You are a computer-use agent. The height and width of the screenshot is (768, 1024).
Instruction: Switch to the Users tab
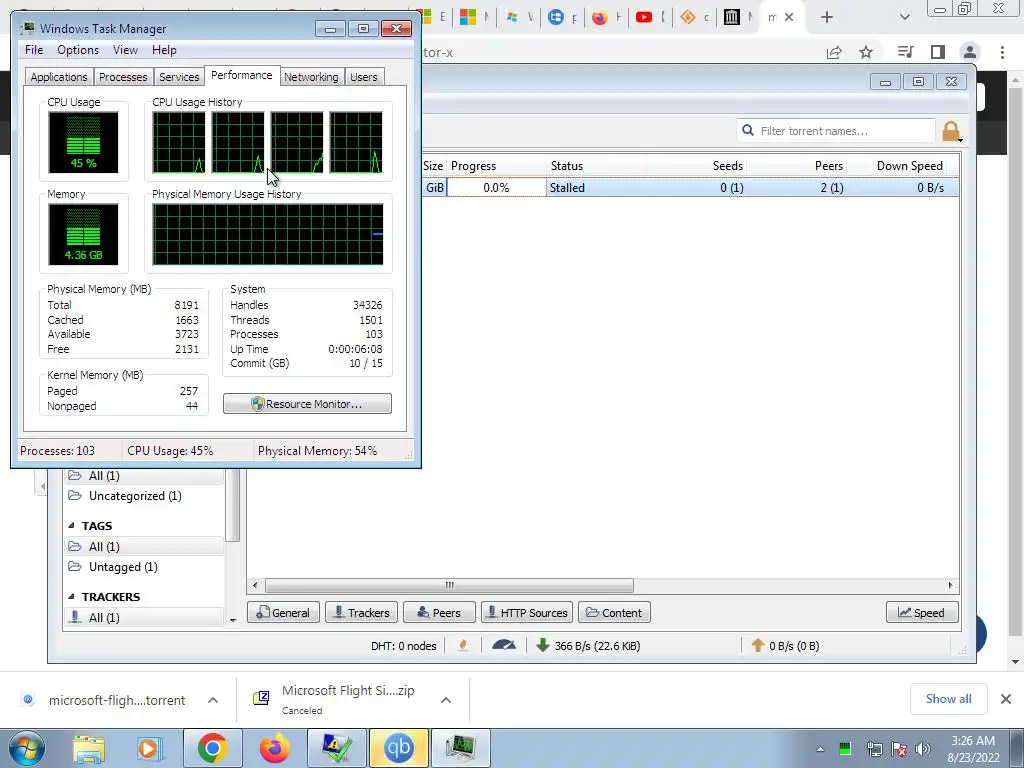364,77
